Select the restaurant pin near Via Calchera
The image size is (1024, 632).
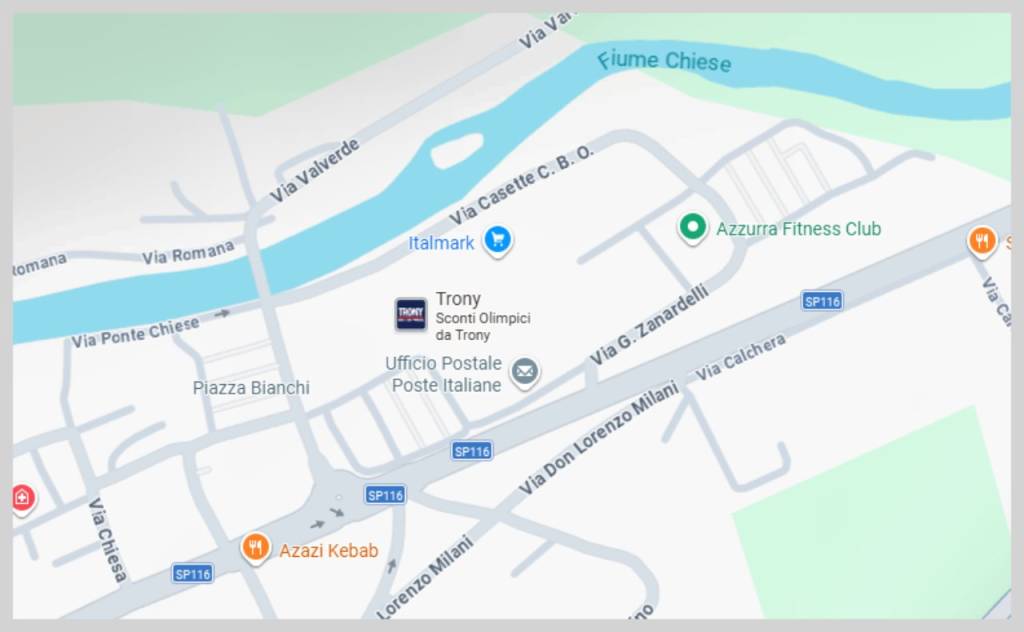[982, 241]
